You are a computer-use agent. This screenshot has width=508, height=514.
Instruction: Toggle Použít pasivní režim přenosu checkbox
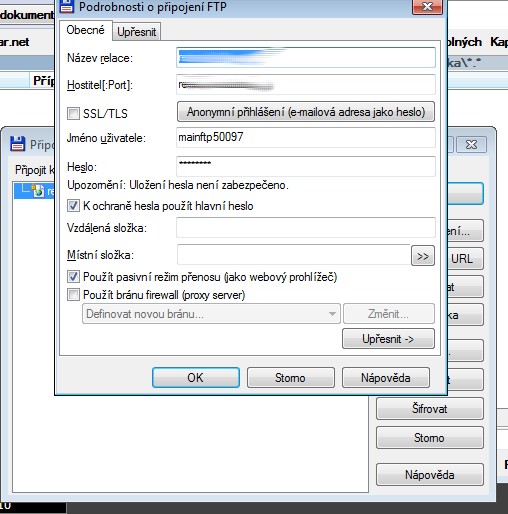(73, 277)
